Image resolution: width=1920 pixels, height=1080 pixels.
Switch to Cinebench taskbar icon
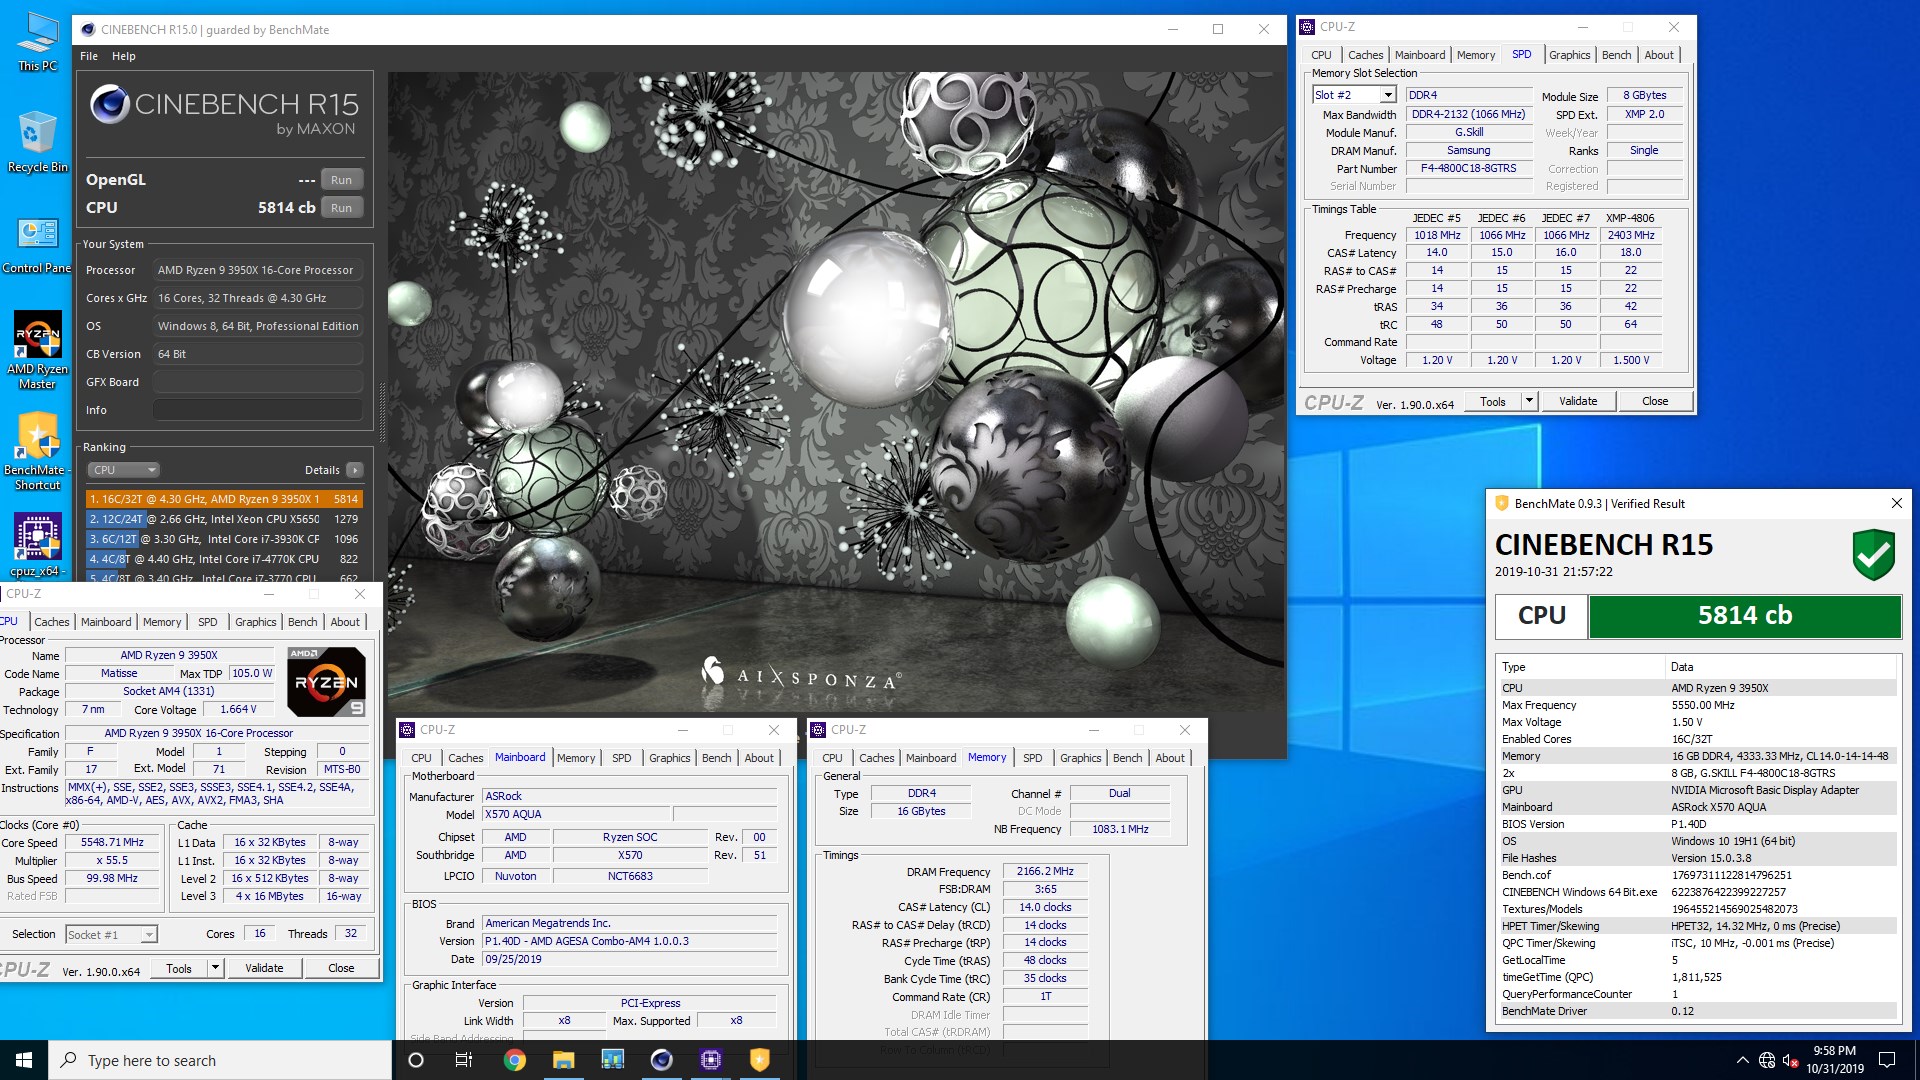[x=661, y=1060]
